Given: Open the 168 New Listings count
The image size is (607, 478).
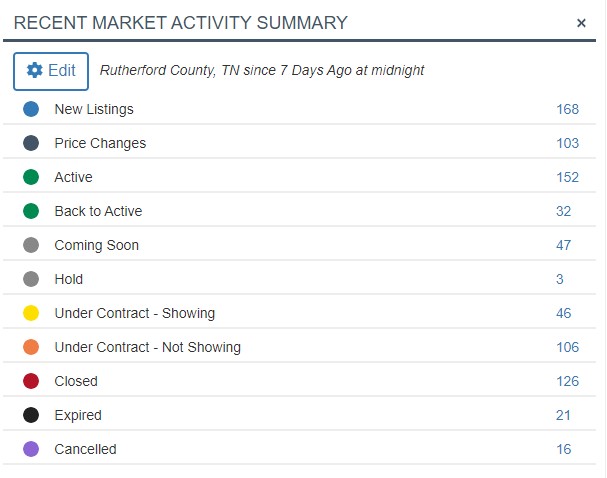Looking at the screenshot, I should coord(568,109).
